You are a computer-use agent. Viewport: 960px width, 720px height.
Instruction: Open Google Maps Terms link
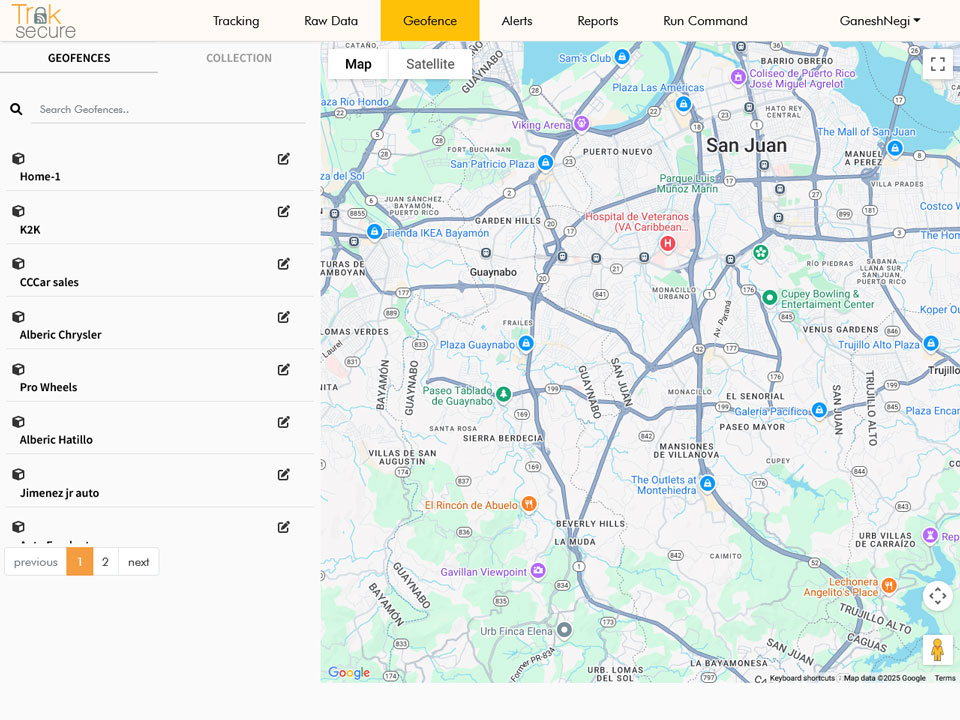pyautogui.click(x=945, y=678)
